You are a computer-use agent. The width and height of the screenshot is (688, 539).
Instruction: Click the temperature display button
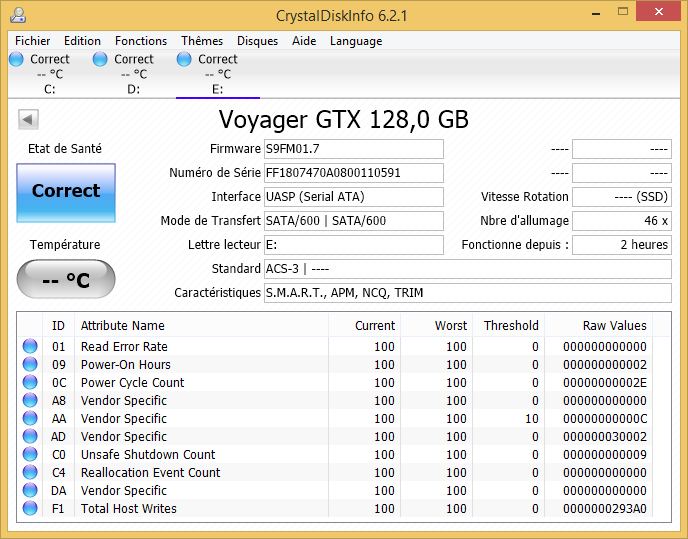click(x=66, y=280)
